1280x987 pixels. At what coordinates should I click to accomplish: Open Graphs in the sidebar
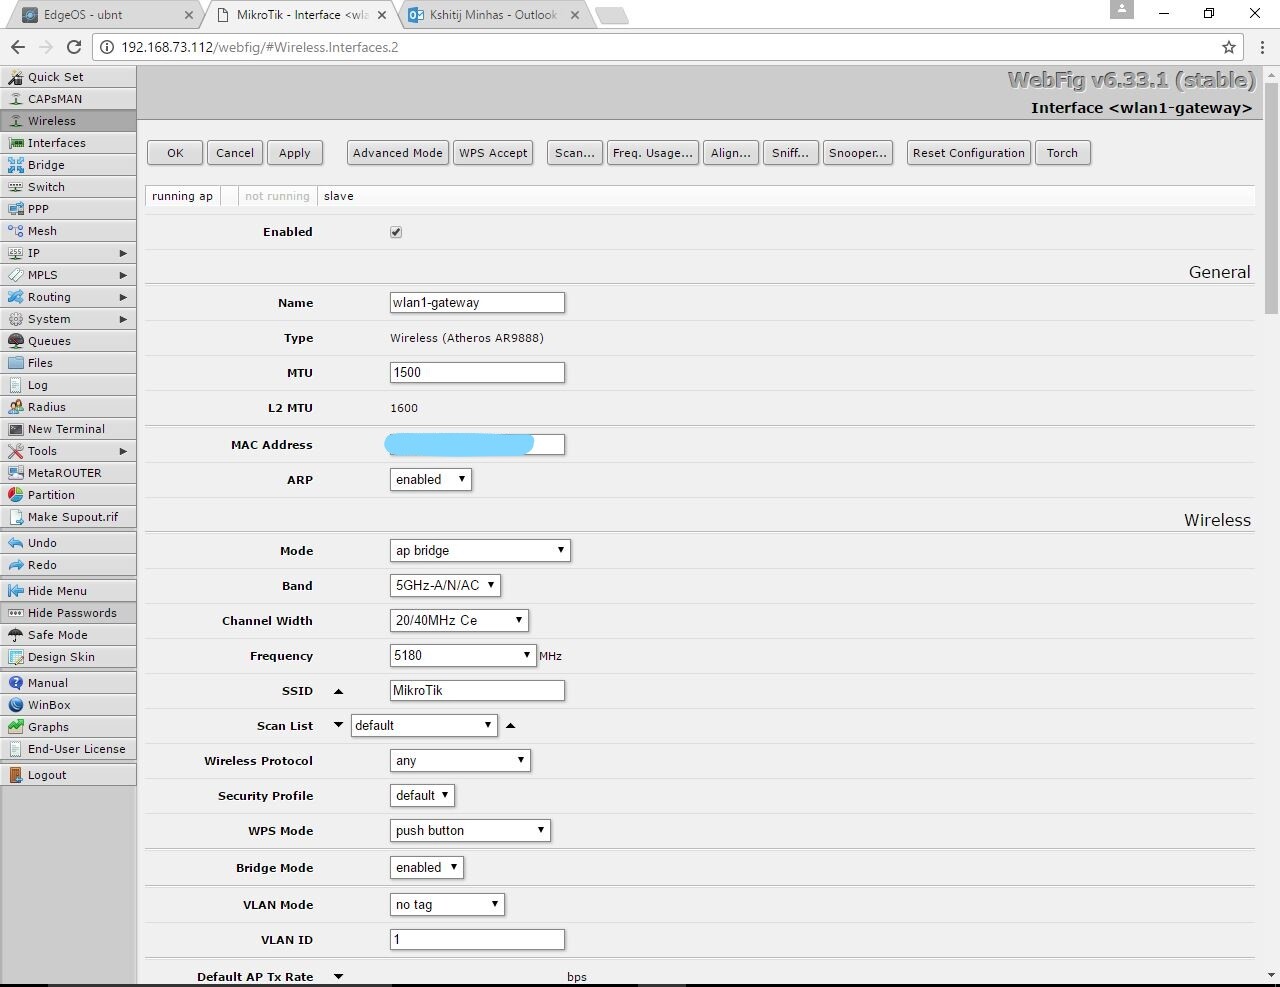(68, 727)
